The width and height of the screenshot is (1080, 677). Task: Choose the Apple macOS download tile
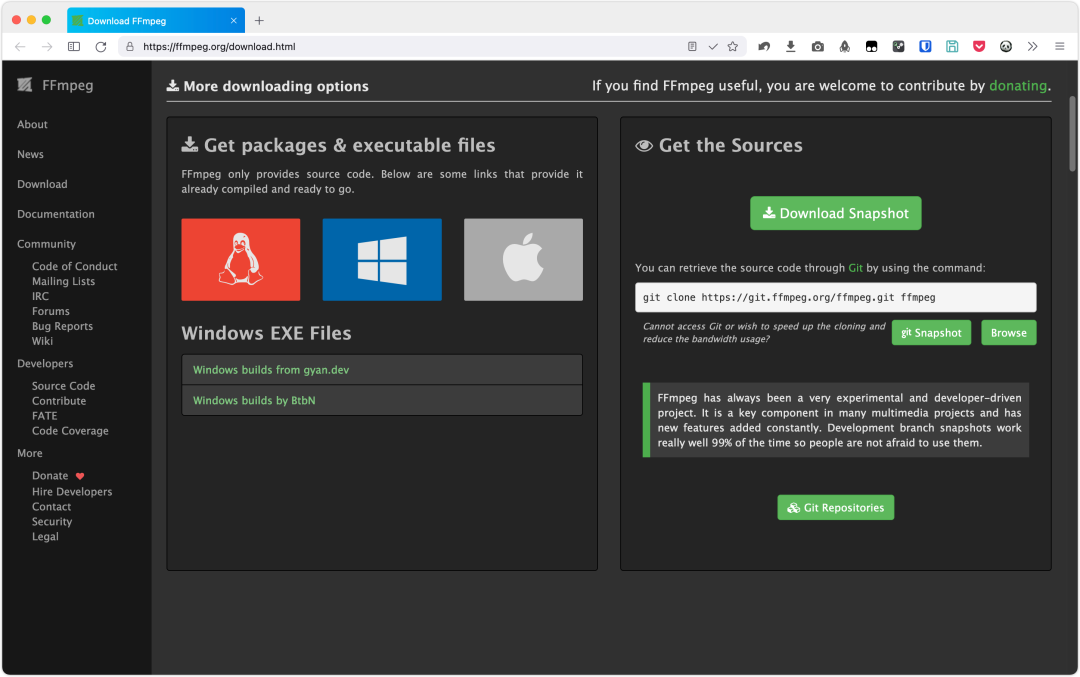point(523,260)
